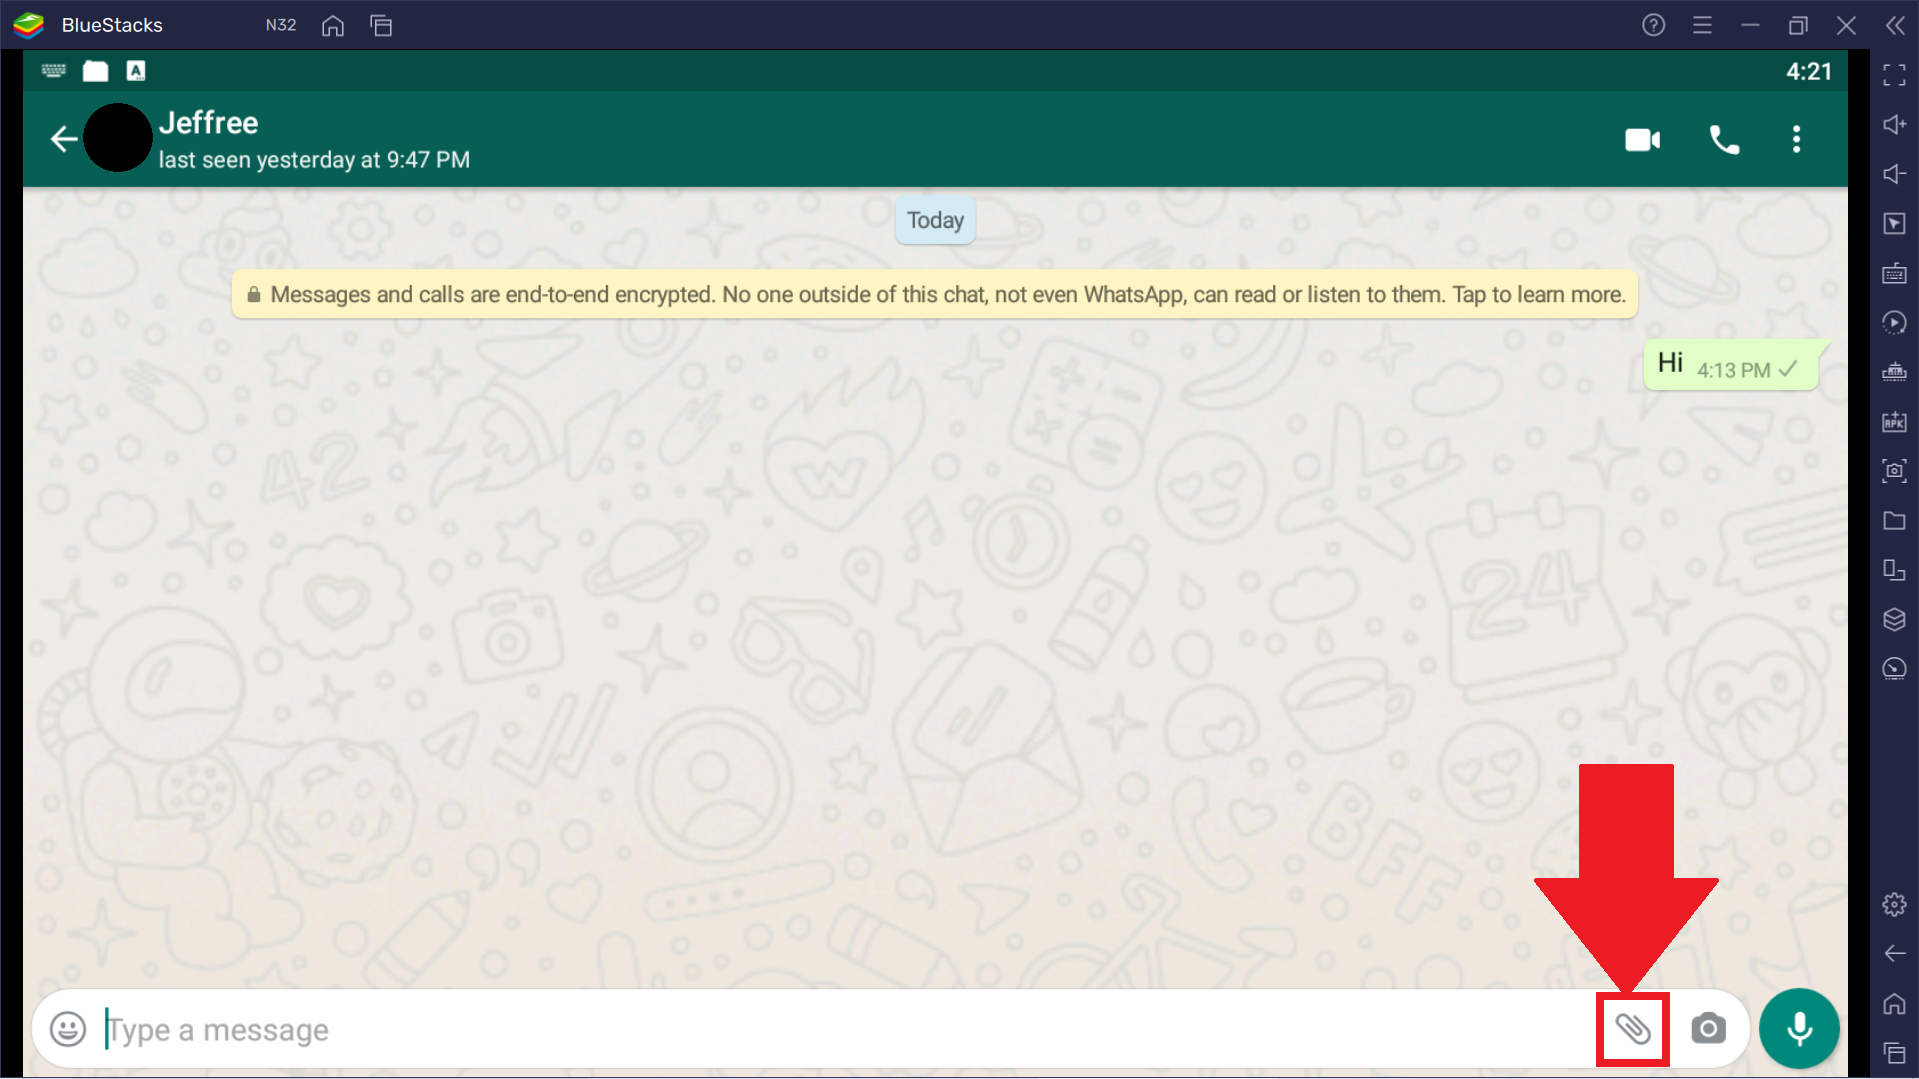Open the eco mode sidebar icon
This screenshot has width=1919, height=1079.
(x=1894, y=668)
